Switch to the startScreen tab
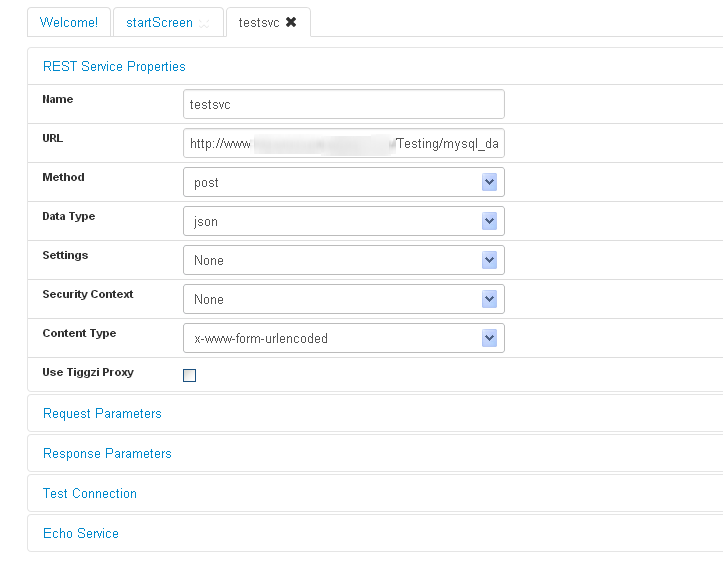The height and width of the screenshot is (571, 723). pyautogui.click(x=159, y=22)
